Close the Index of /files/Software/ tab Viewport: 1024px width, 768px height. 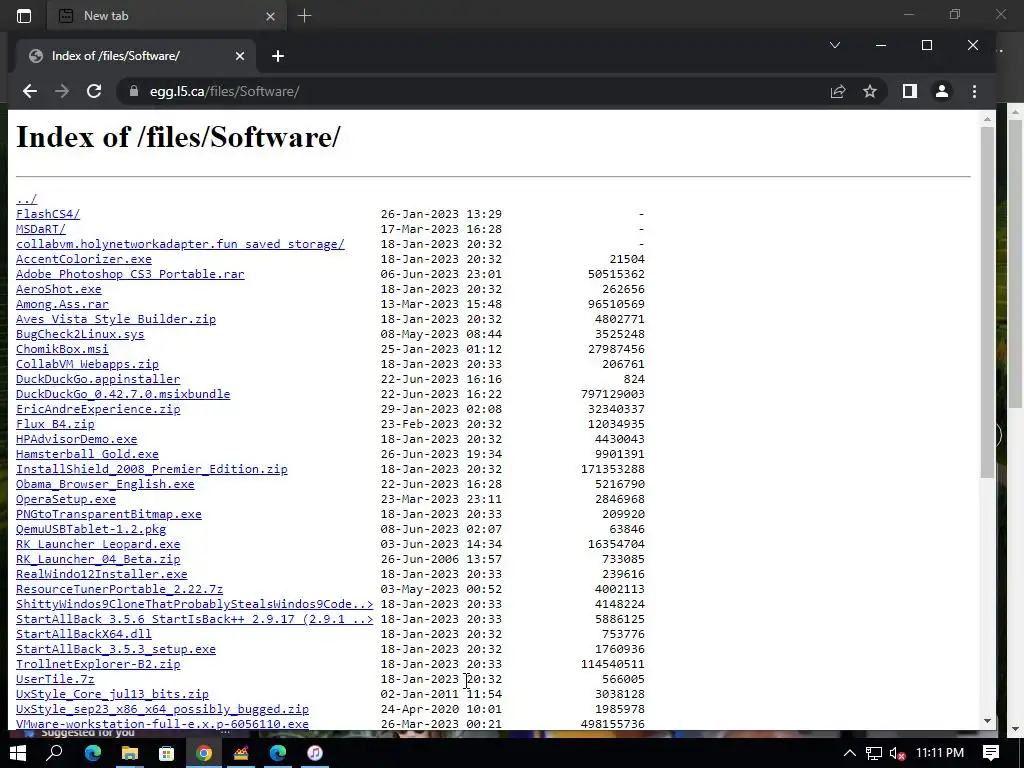(240, 56)
